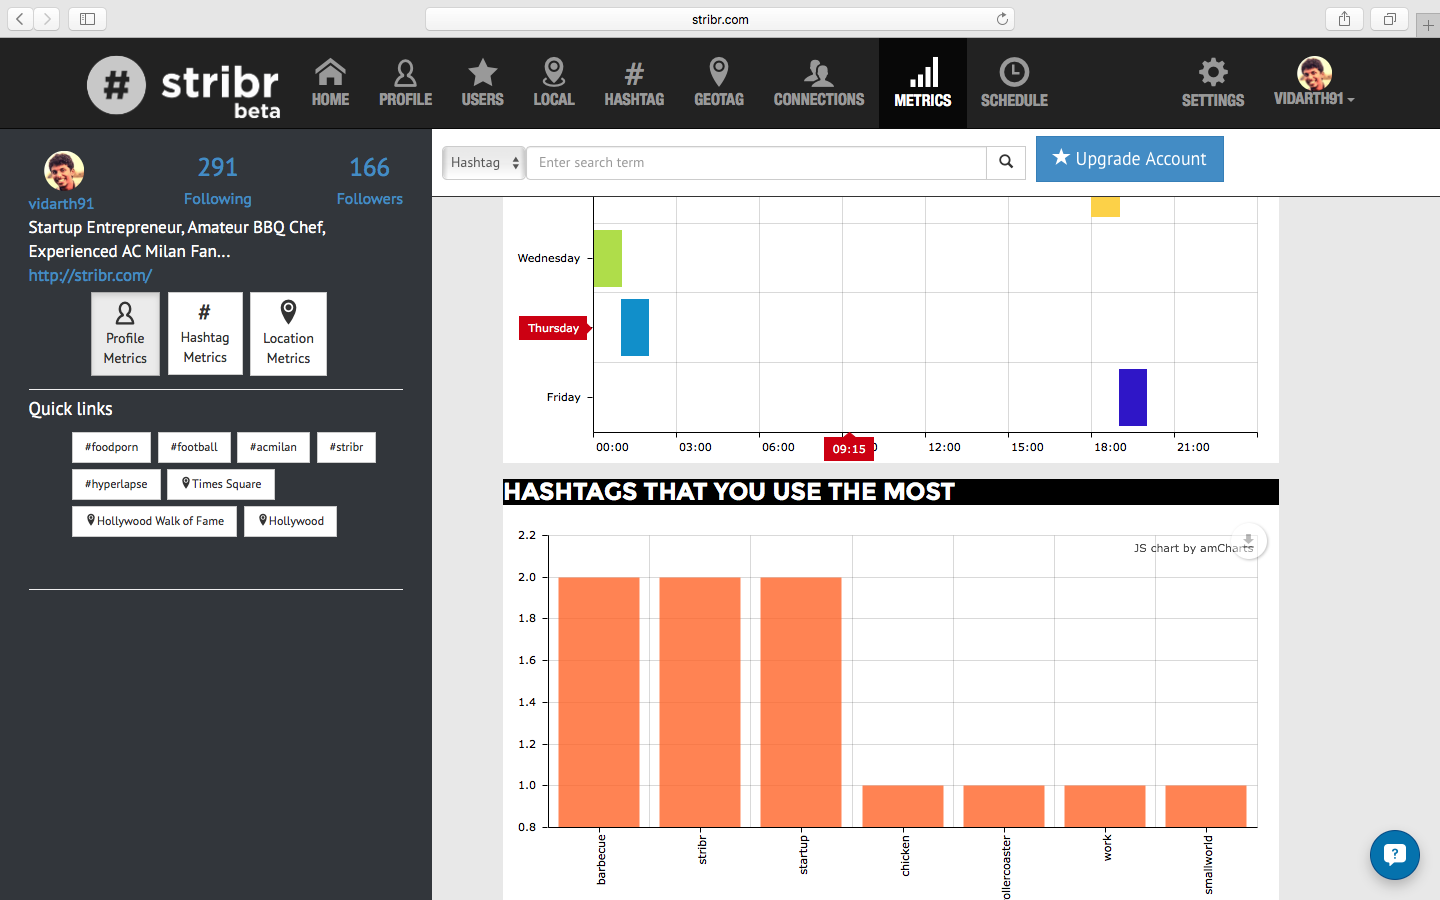Go to Profile in top navigation
This screenshot has width=1440, height=900.
[x=405, y=83]
